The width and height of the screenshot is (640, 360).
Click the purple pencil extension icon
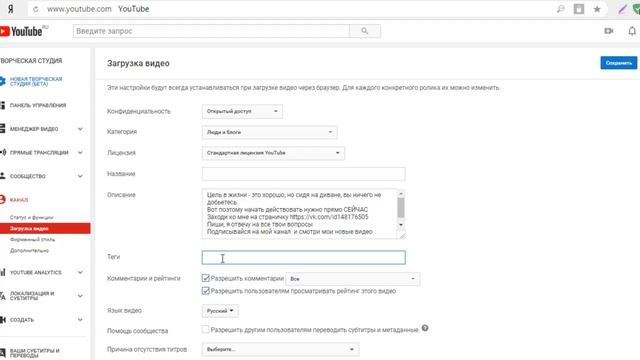pos(622,9)
